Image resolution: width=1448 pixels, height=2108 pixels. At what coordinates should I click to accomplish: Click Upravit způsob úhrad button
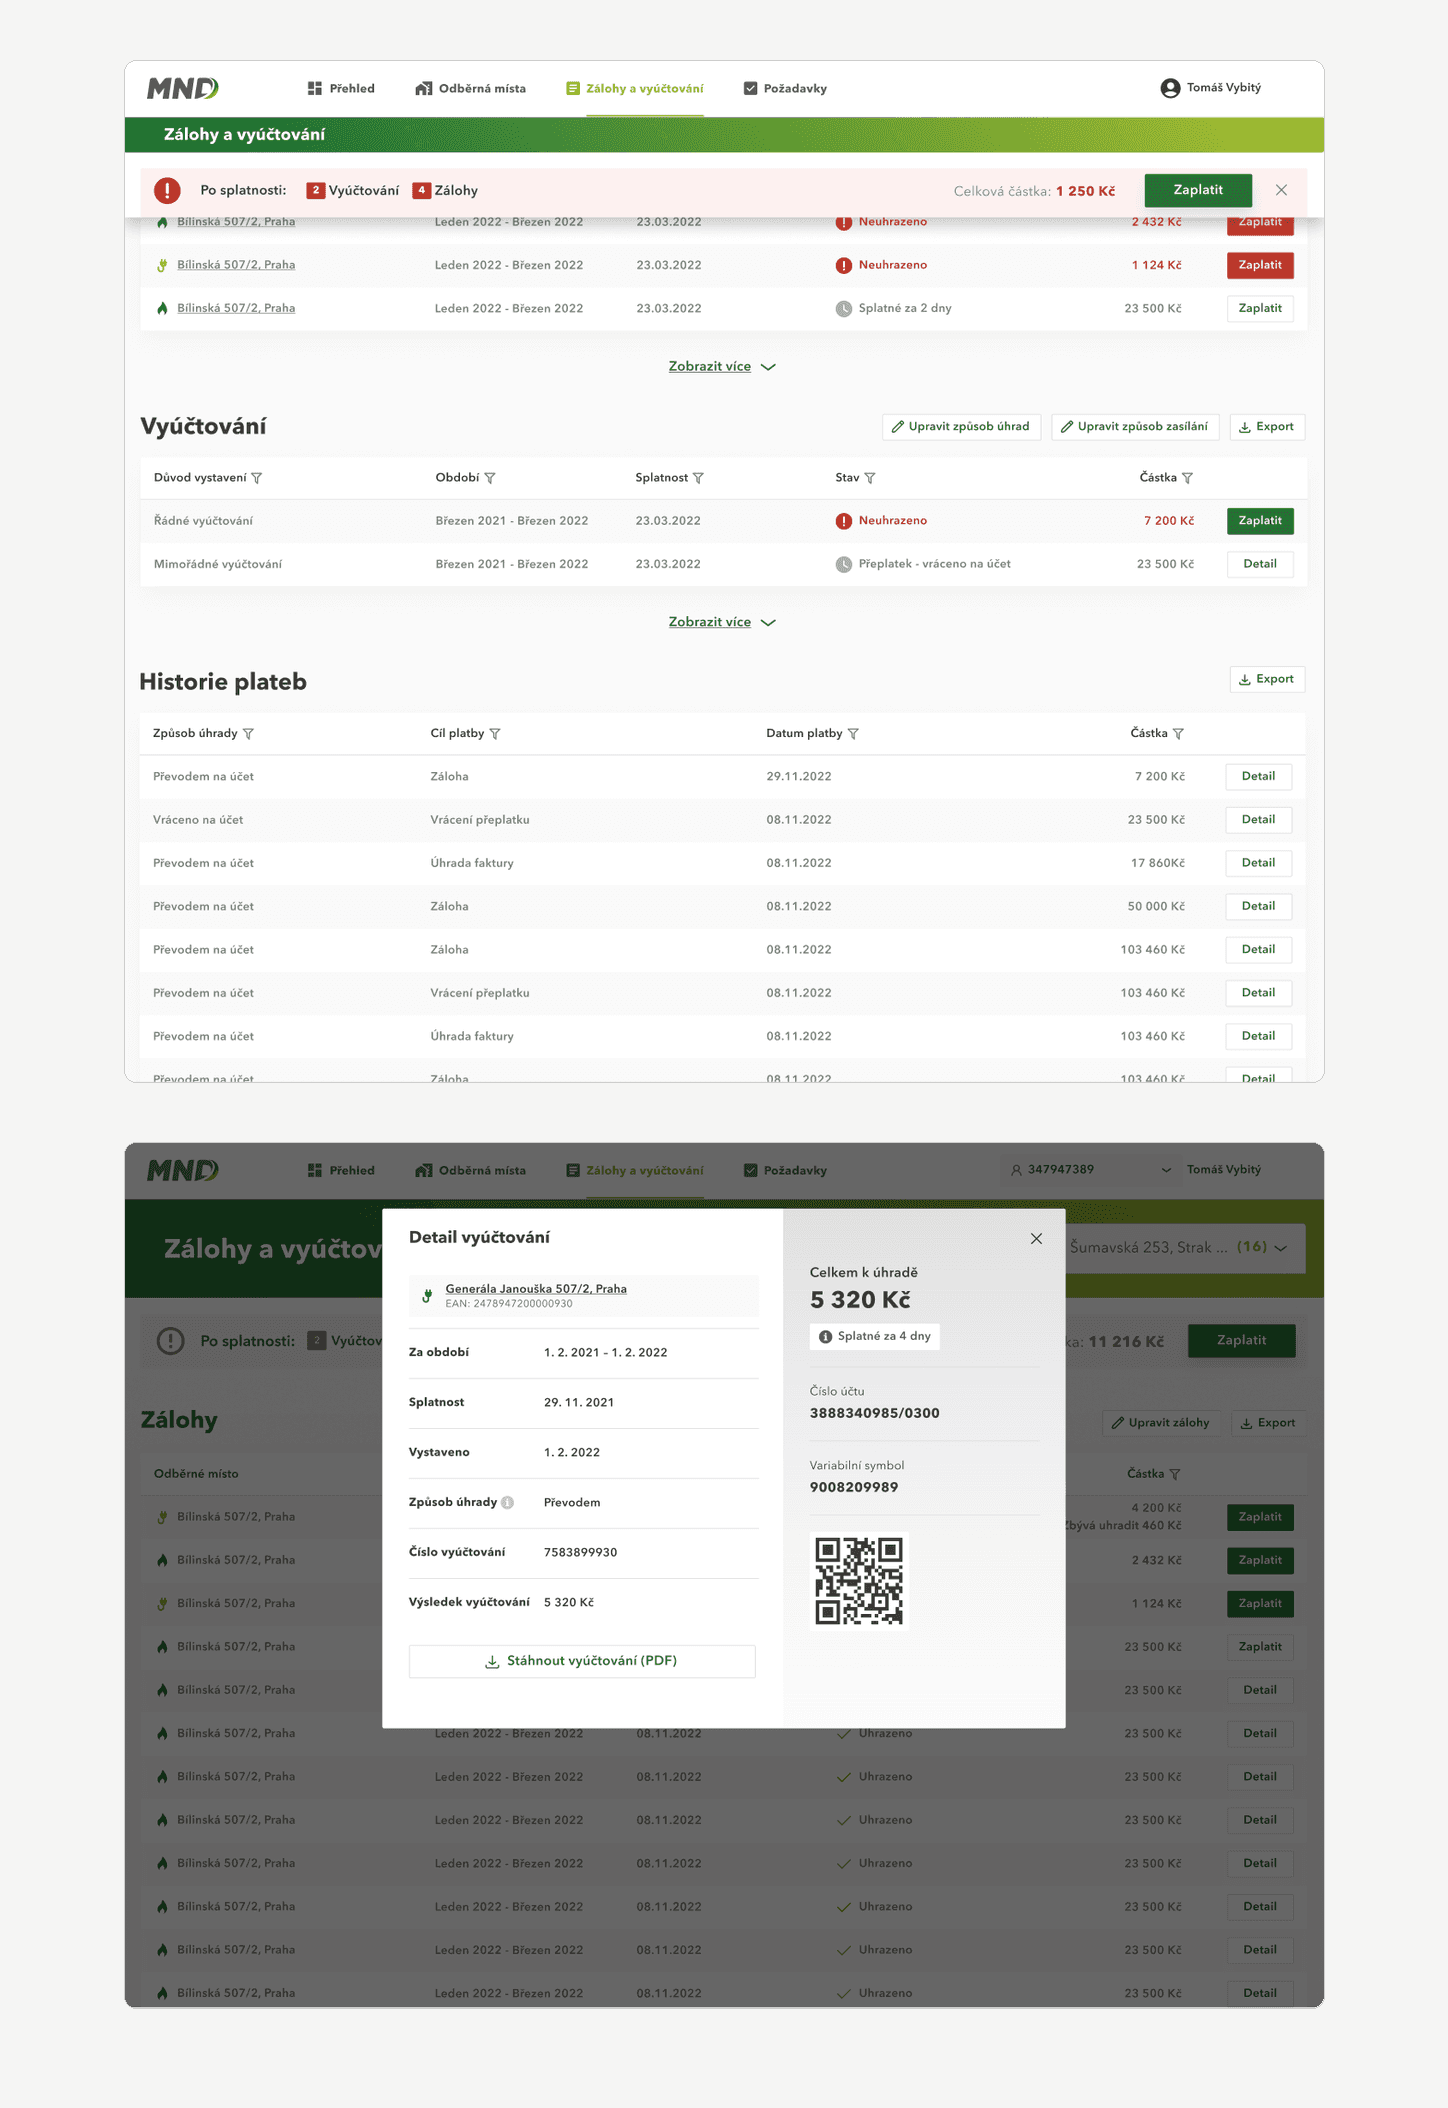(x=961, y=427)
